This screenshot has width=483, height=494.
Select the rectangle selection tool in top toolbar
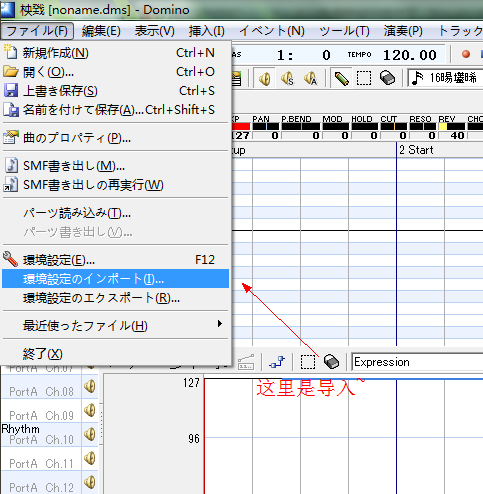(364, 78)
